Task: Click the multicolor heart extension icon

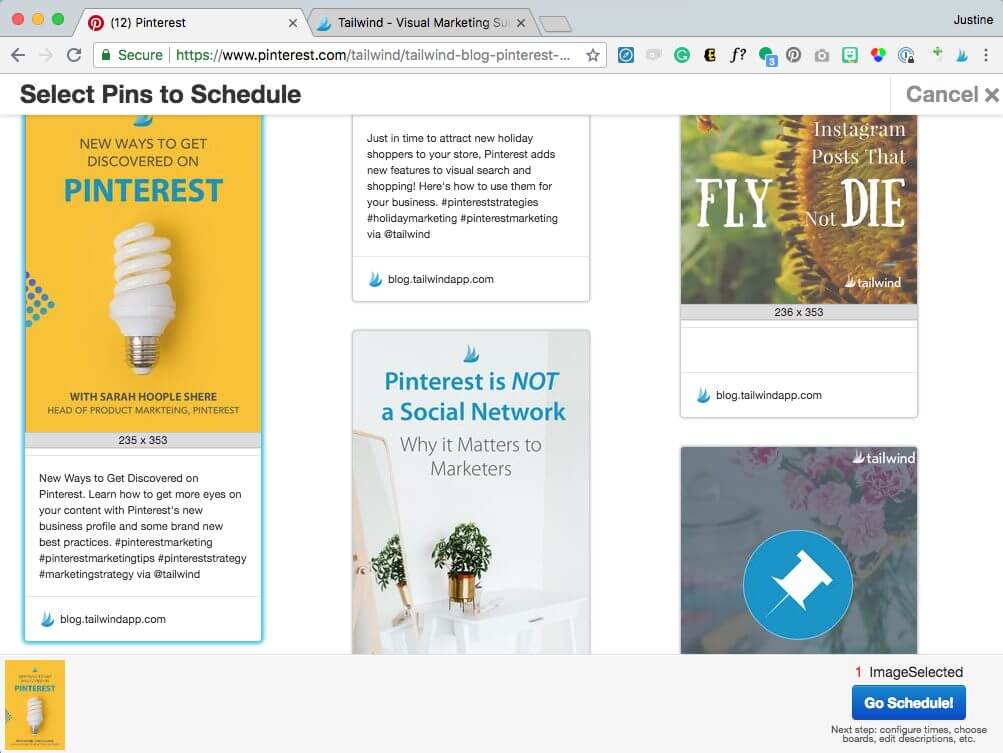Action: pyautogui.click(x=878, y=55)
